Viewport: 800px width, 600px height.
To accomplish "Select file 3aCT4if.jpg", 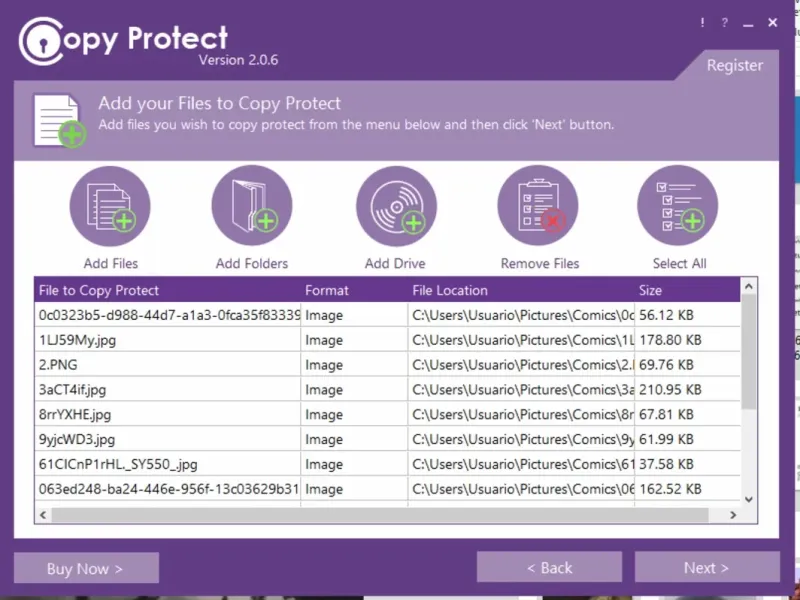I will (387, 390).
